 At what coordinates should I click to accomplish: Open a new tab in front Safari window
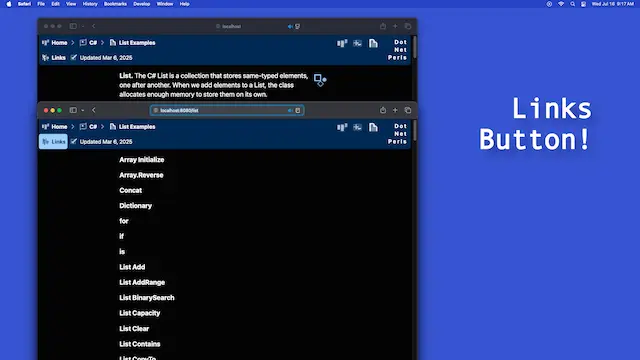point(395,110)
